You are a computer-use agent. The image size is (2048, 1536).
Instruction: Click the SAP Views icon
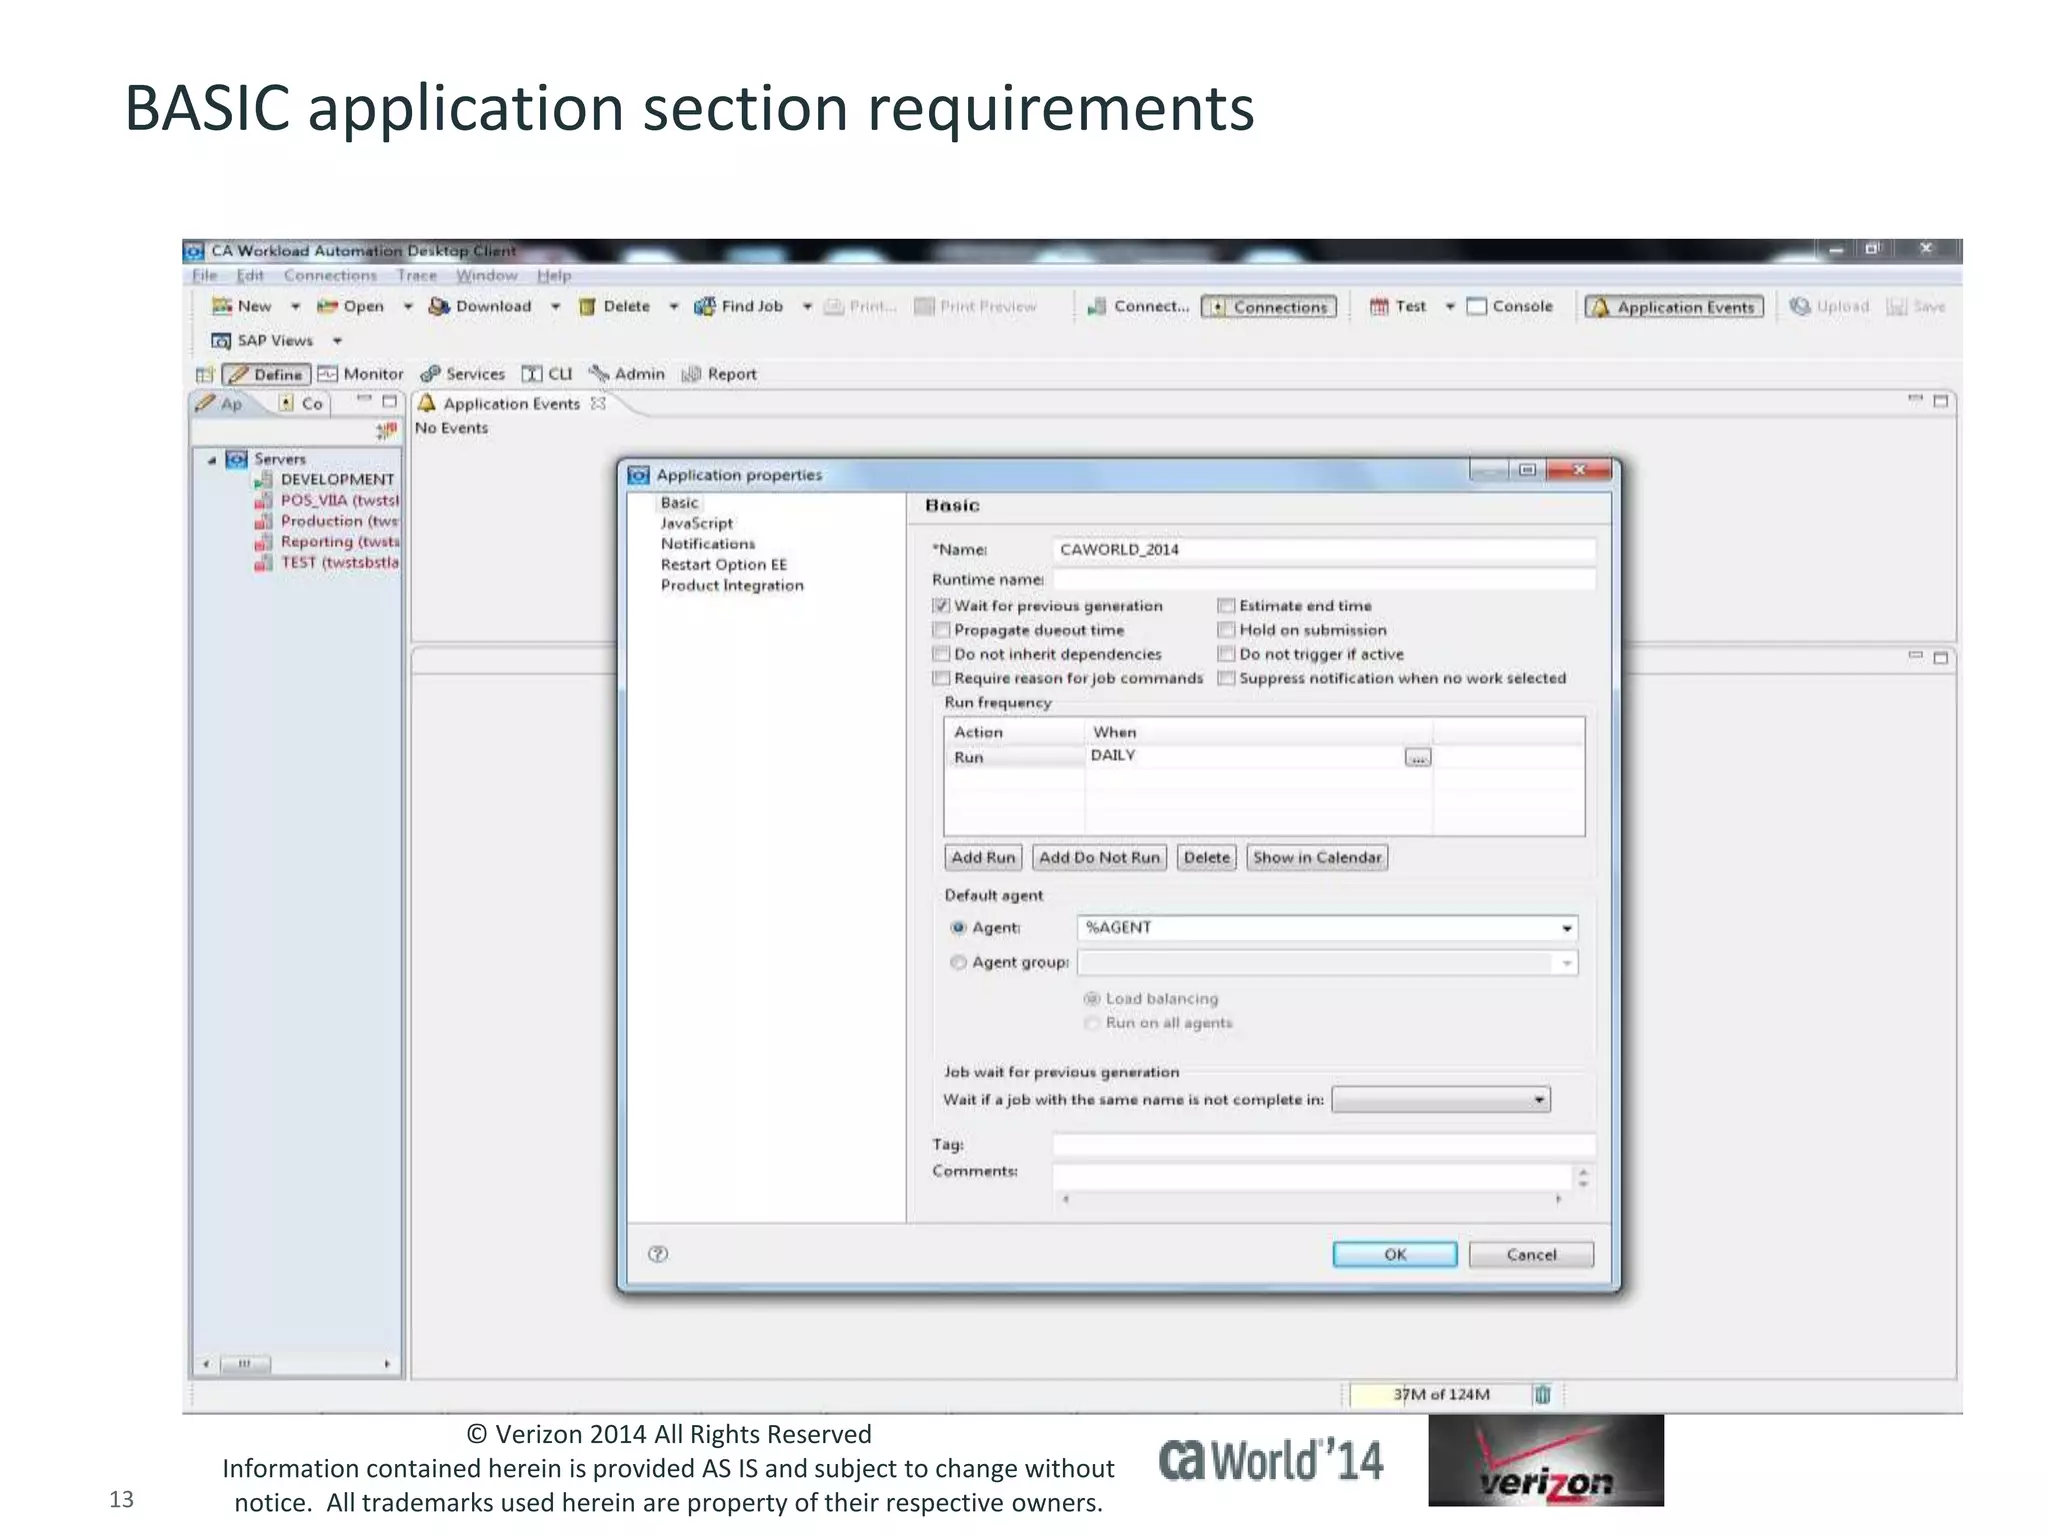coord(221,340)
